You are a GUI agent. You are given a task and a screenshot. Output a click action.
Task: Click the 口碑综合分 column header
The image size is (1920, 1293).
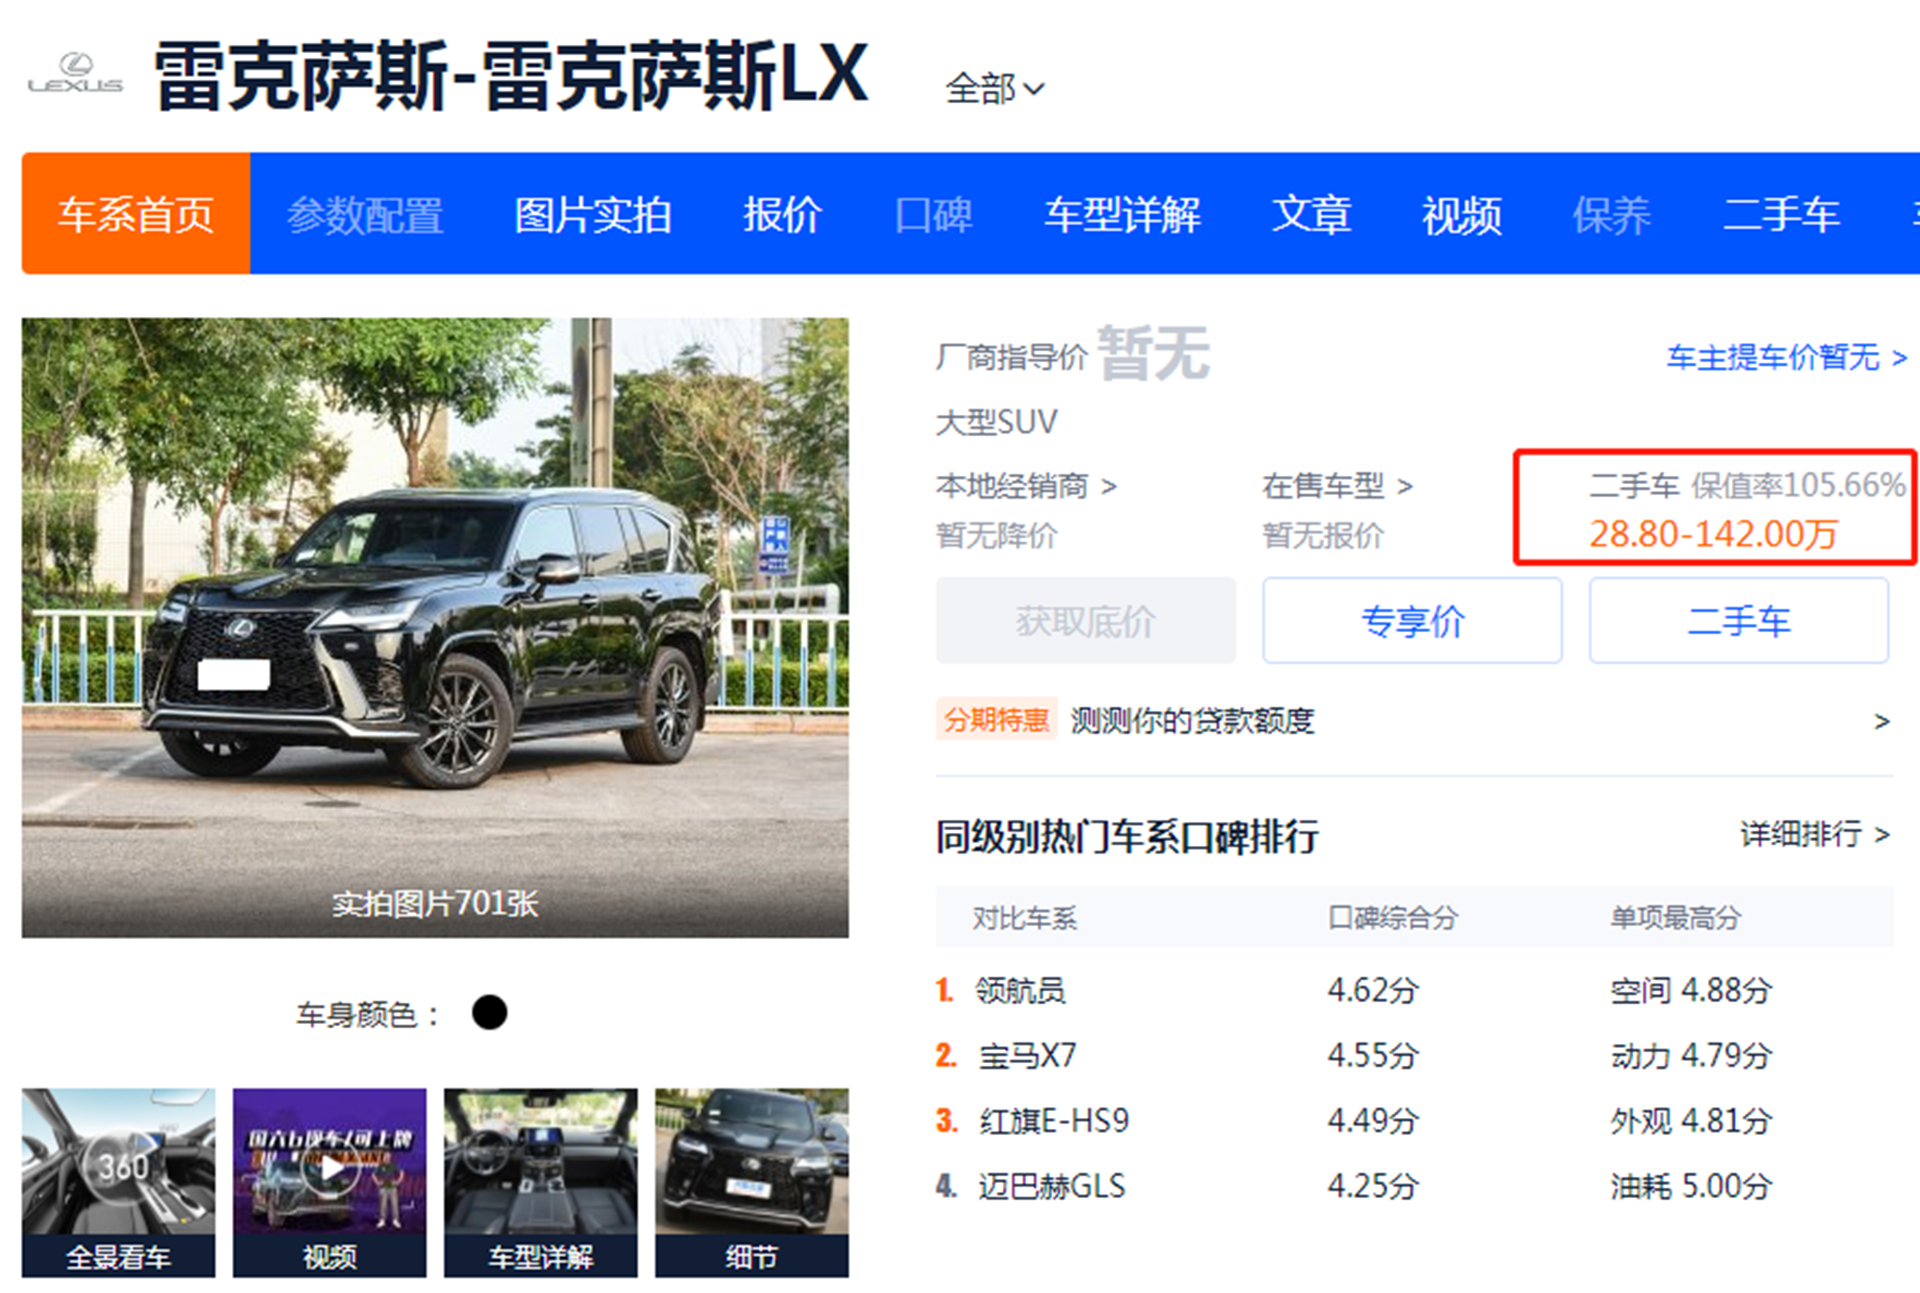click(x=1393, y=917)
